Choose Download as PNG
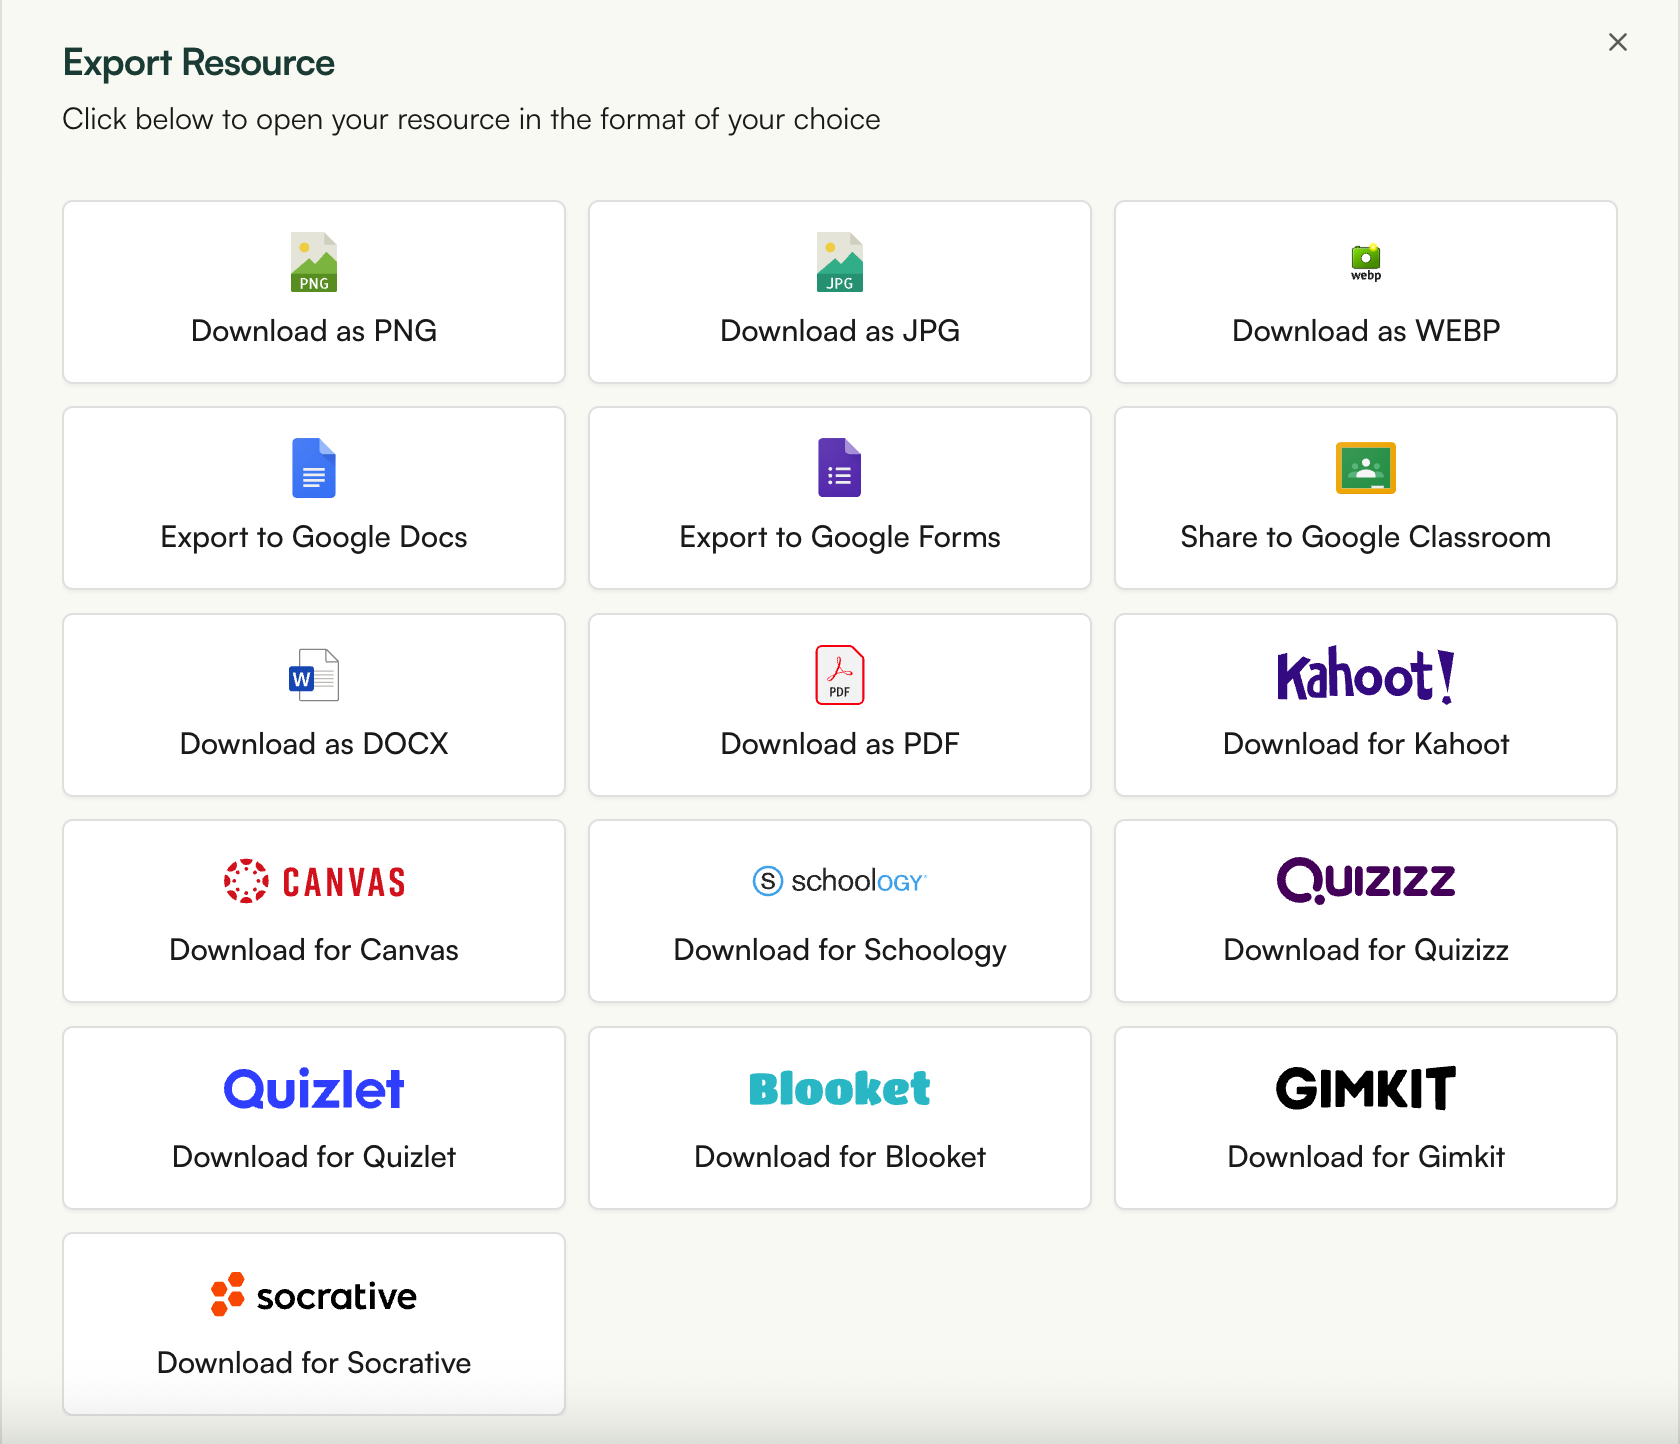This screenshot has height=1444, width=1680. [x=314, y=292]
